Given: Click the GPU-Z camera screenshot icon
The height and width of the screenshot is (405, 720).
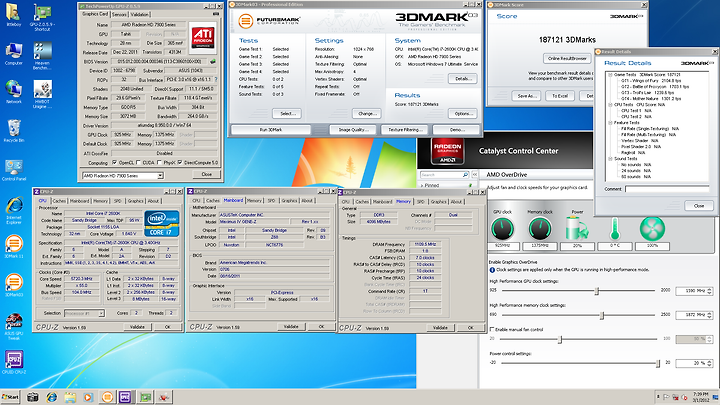Looking at the screenshot, I should pos(216,14).
